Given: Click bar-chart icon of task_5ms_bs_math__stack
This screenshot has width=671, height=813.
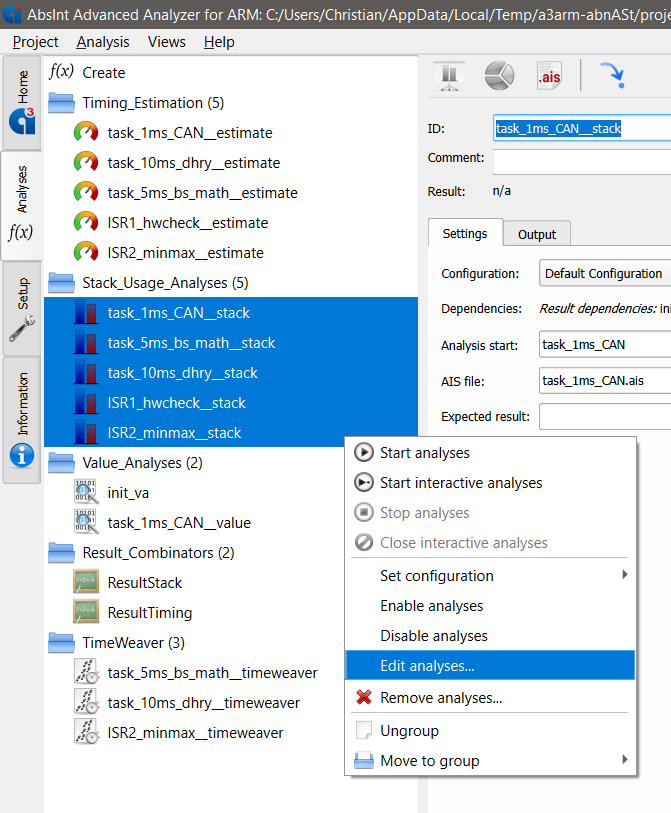Looking at the screenshot, I should (86, 343).
